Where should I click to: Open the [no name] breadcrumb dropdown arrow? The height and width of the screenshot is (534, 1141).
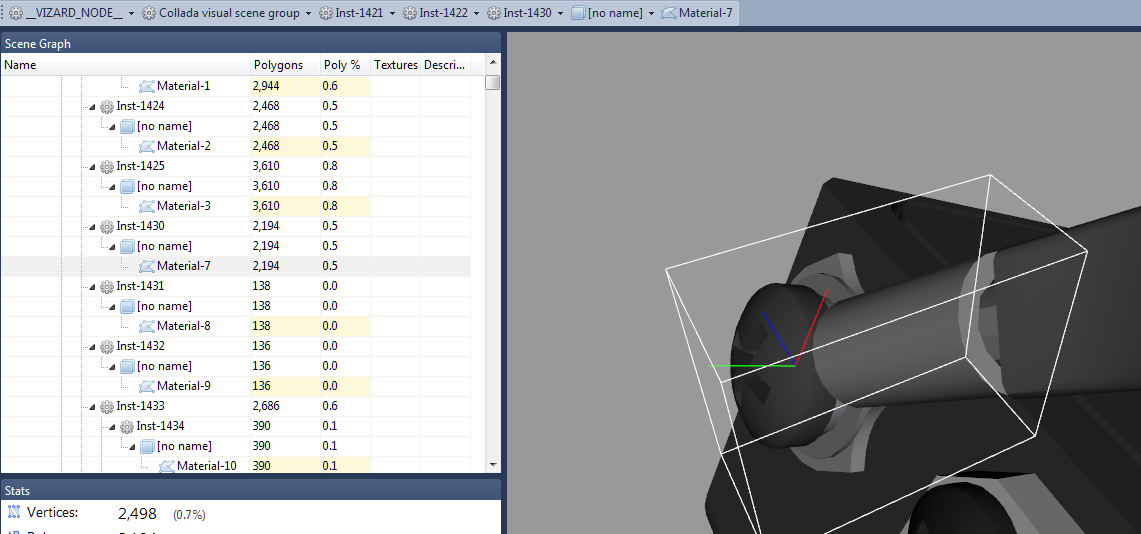pyautogui.click(x=651, y=14)
